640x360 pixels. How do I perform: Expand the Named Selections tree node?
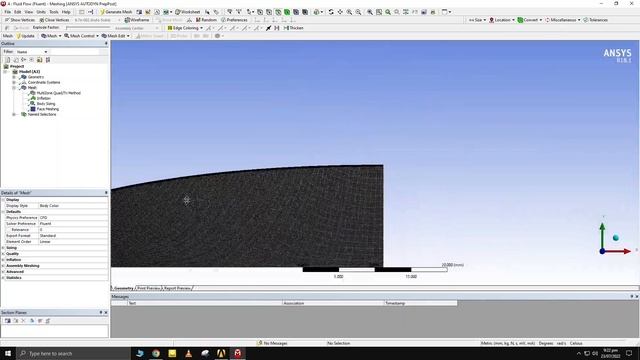(14, 114)
